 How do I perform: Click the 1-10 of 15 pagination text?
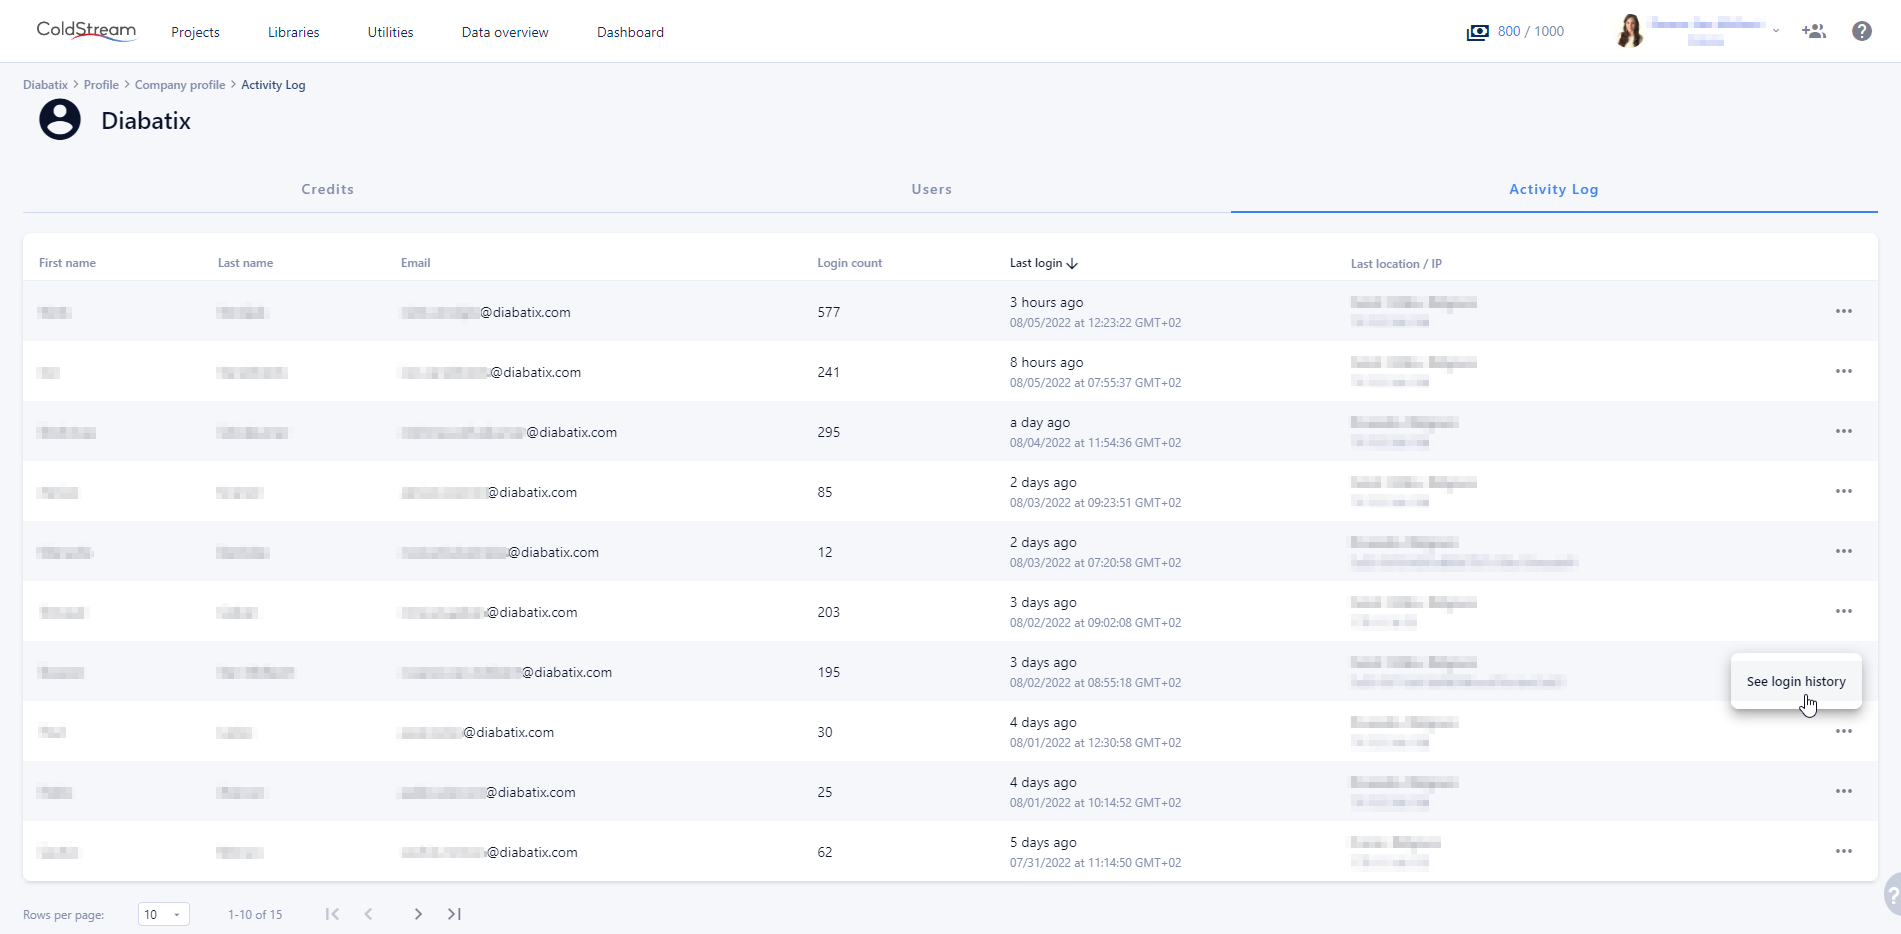255,915
